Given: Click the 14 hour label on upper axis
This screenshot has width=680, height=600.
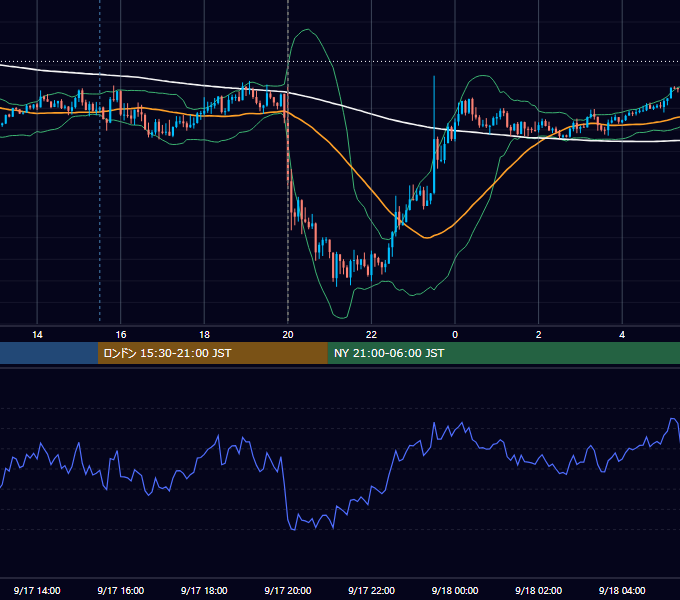Looking at the screenshot, I should 37,335.
